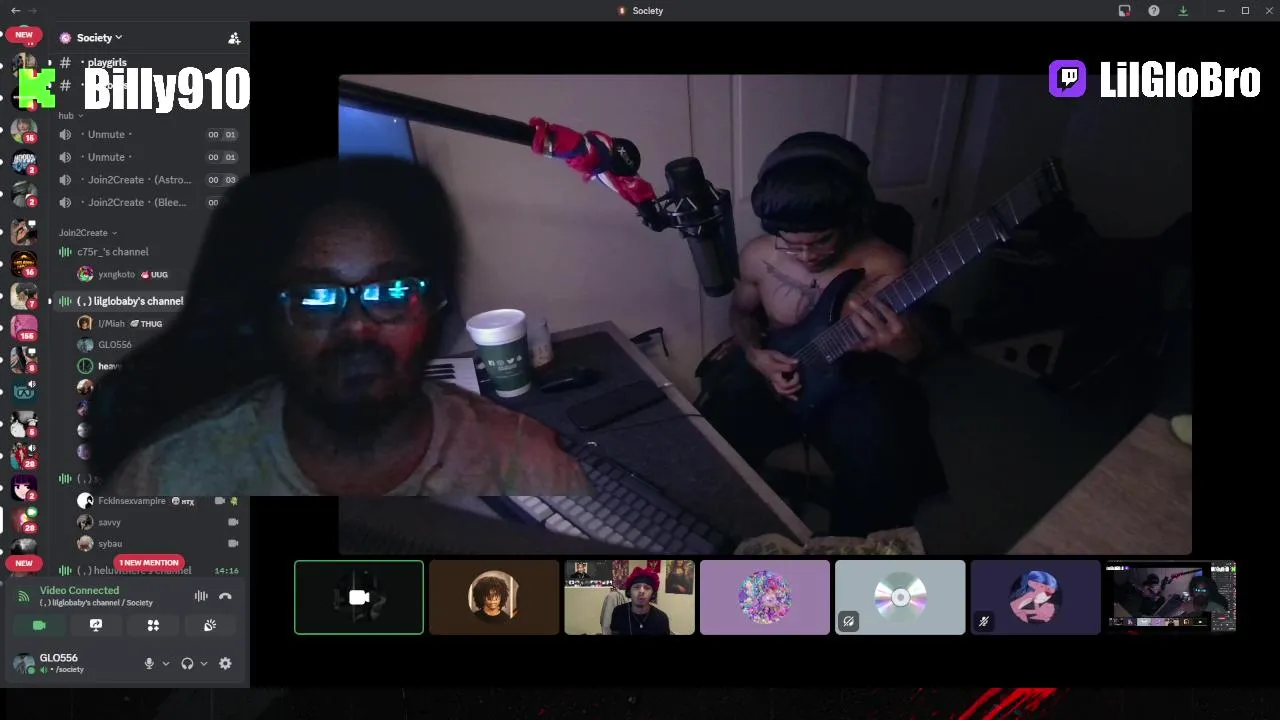Go back with title bar arrow
Viewport: 1280px width, 720px height.
click(x=15, y=11)
